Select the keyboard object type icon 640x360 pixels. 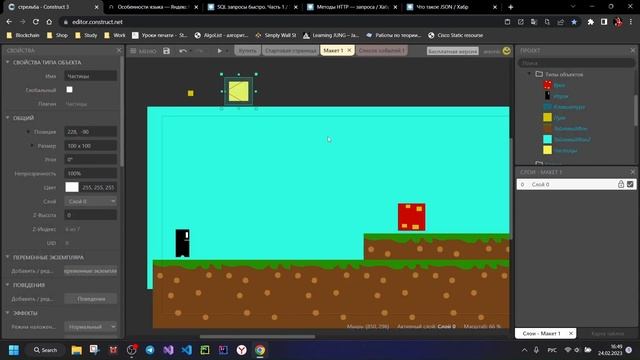click(x=547, y=107)
